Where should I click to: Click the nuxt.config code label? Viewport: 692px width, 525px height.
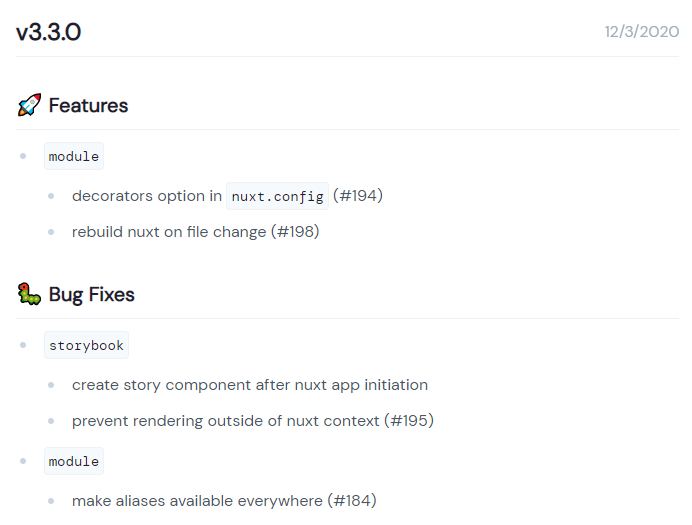(x=277, y=196)
